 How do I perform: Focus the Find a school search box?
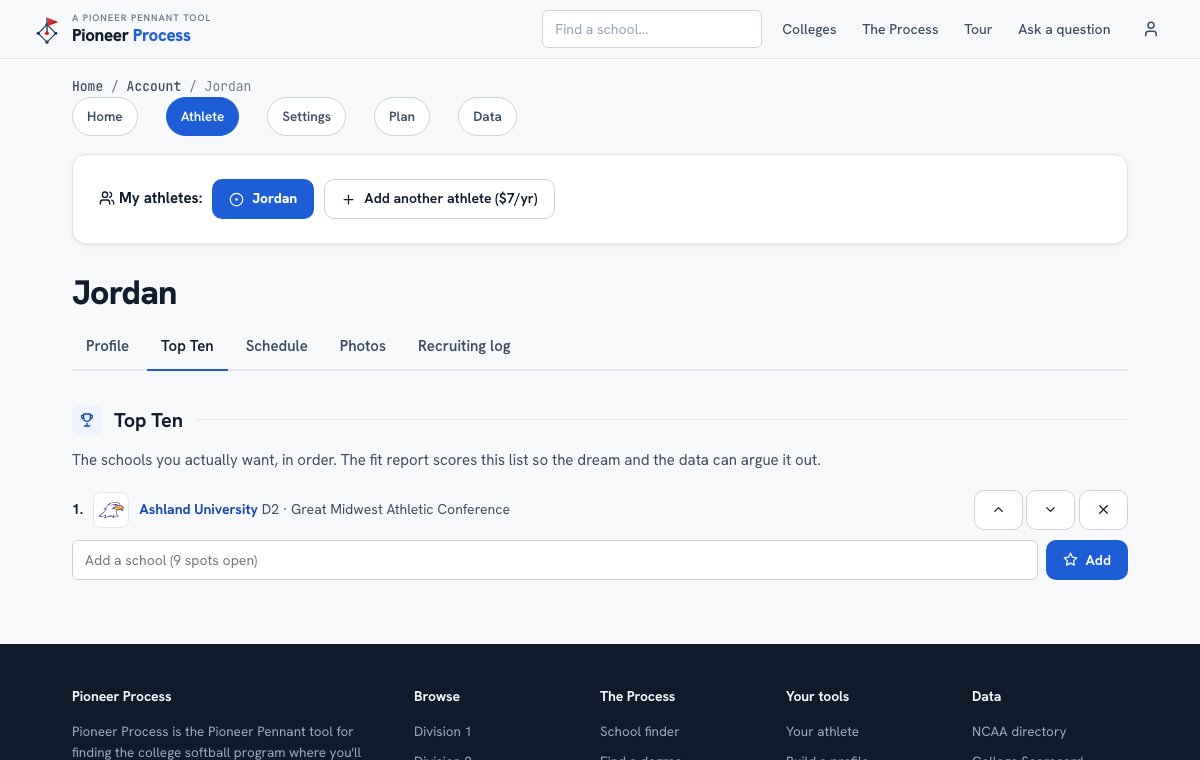point(652,29)
